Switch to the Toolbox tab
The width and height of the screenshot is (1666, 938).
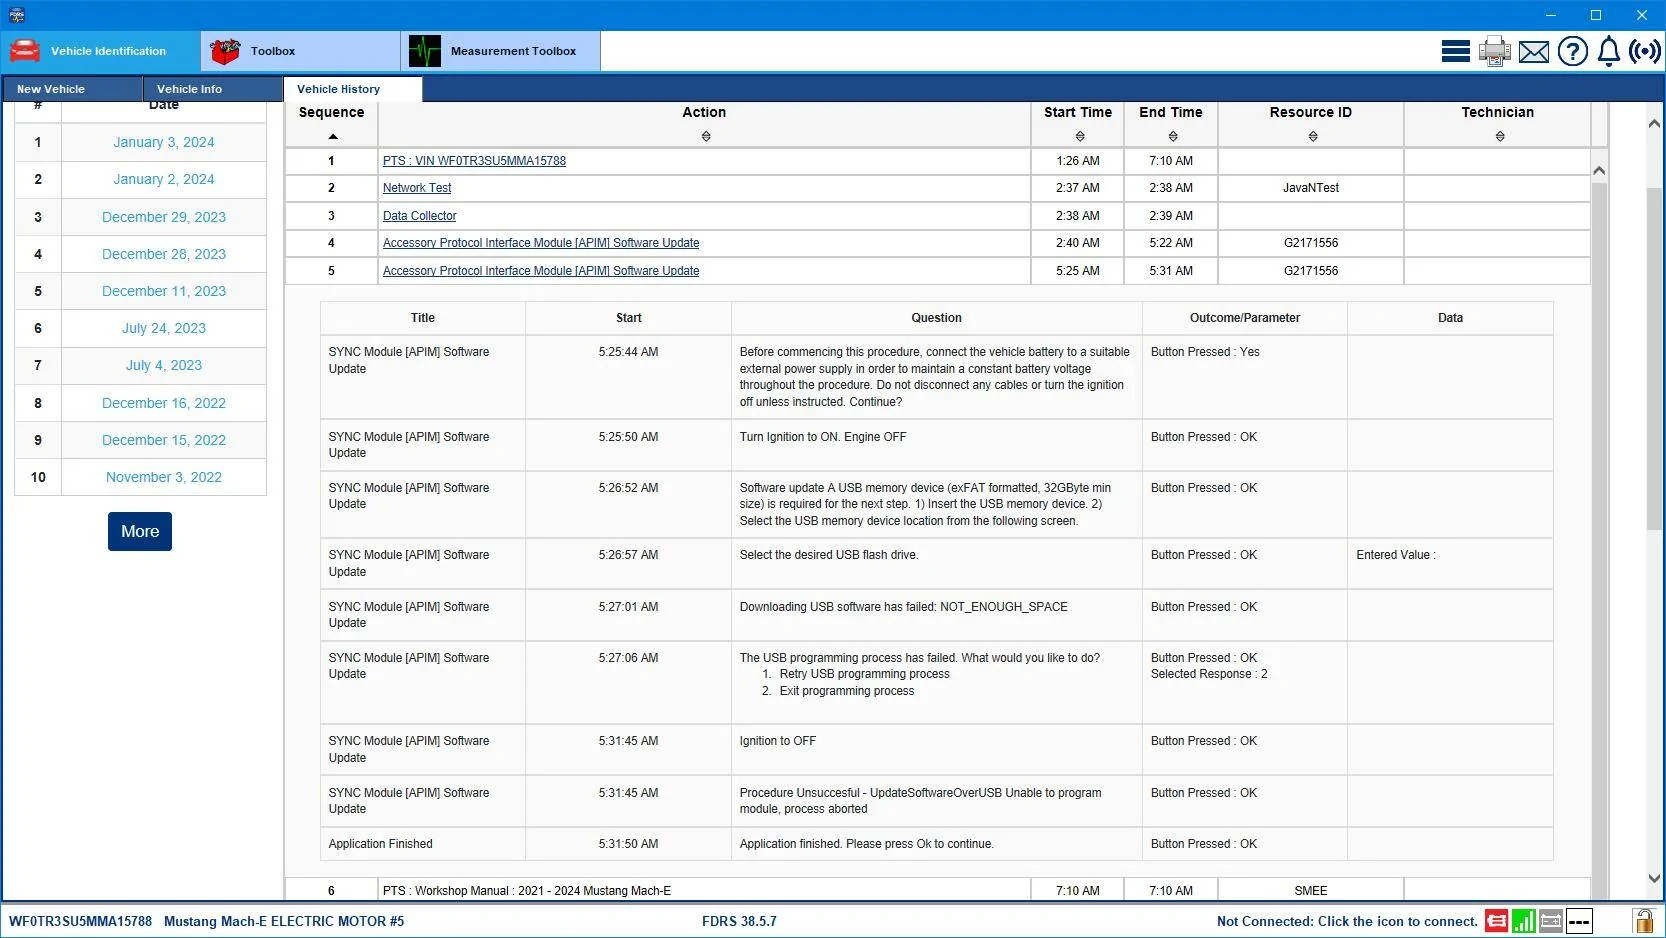[x=300, y=51]
